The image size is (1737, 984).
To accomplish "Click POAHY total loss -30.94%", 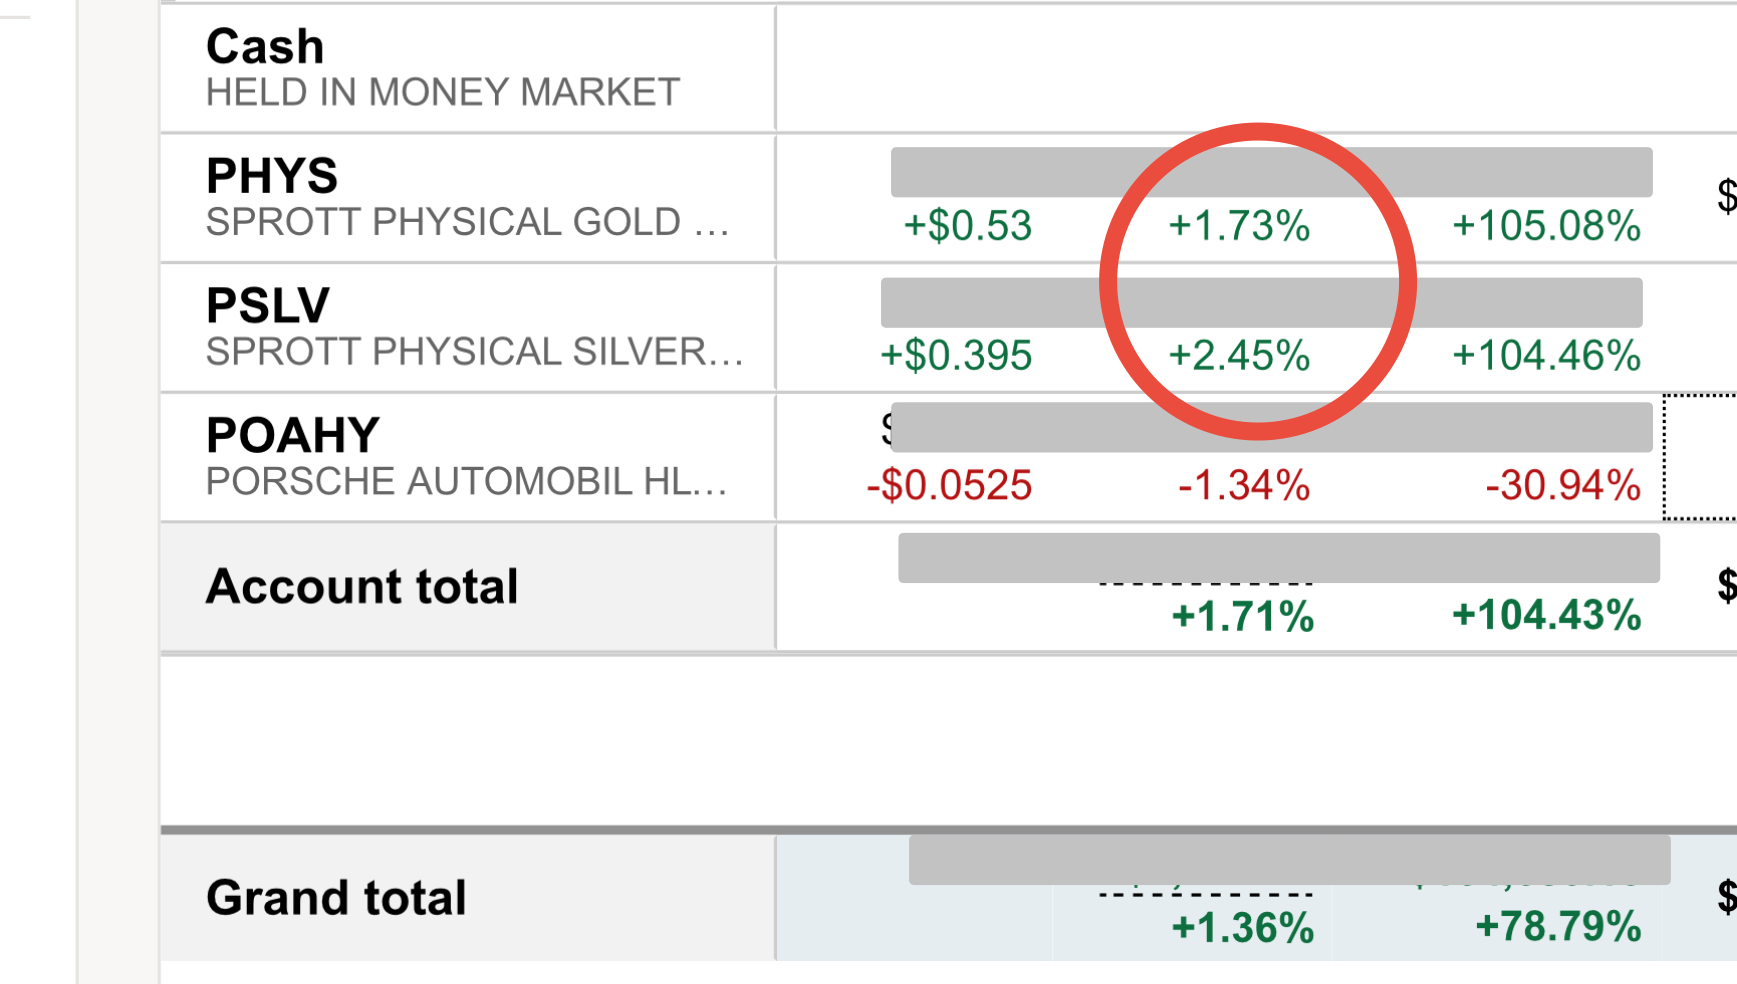I will 1563,486.
